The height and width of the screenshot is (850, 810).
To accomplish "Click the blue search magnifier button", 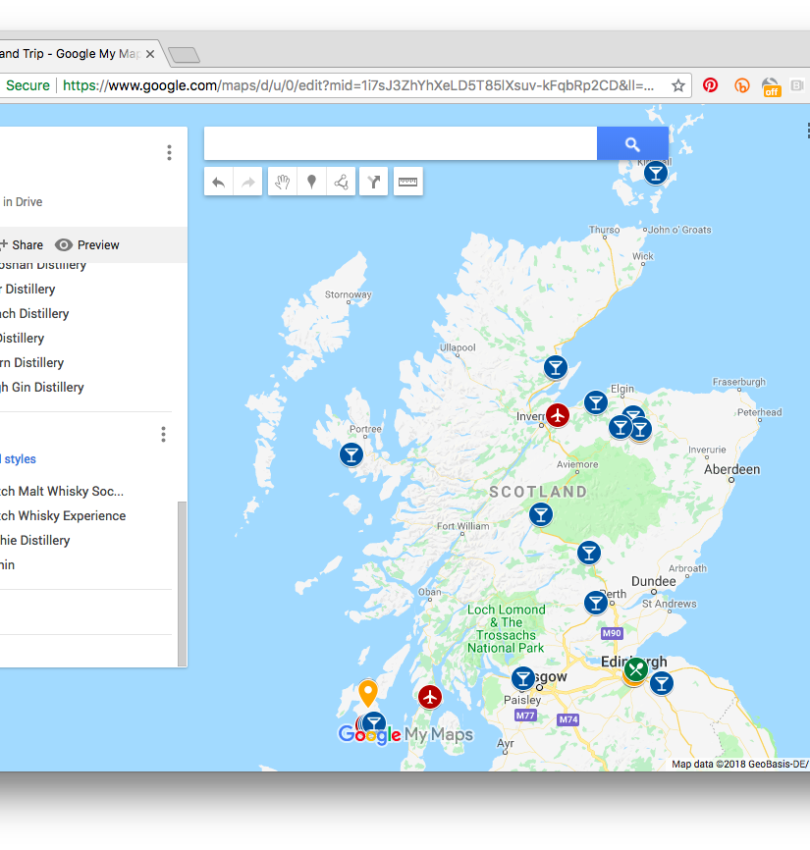I will pyautogui.click(x=632, y=144).
